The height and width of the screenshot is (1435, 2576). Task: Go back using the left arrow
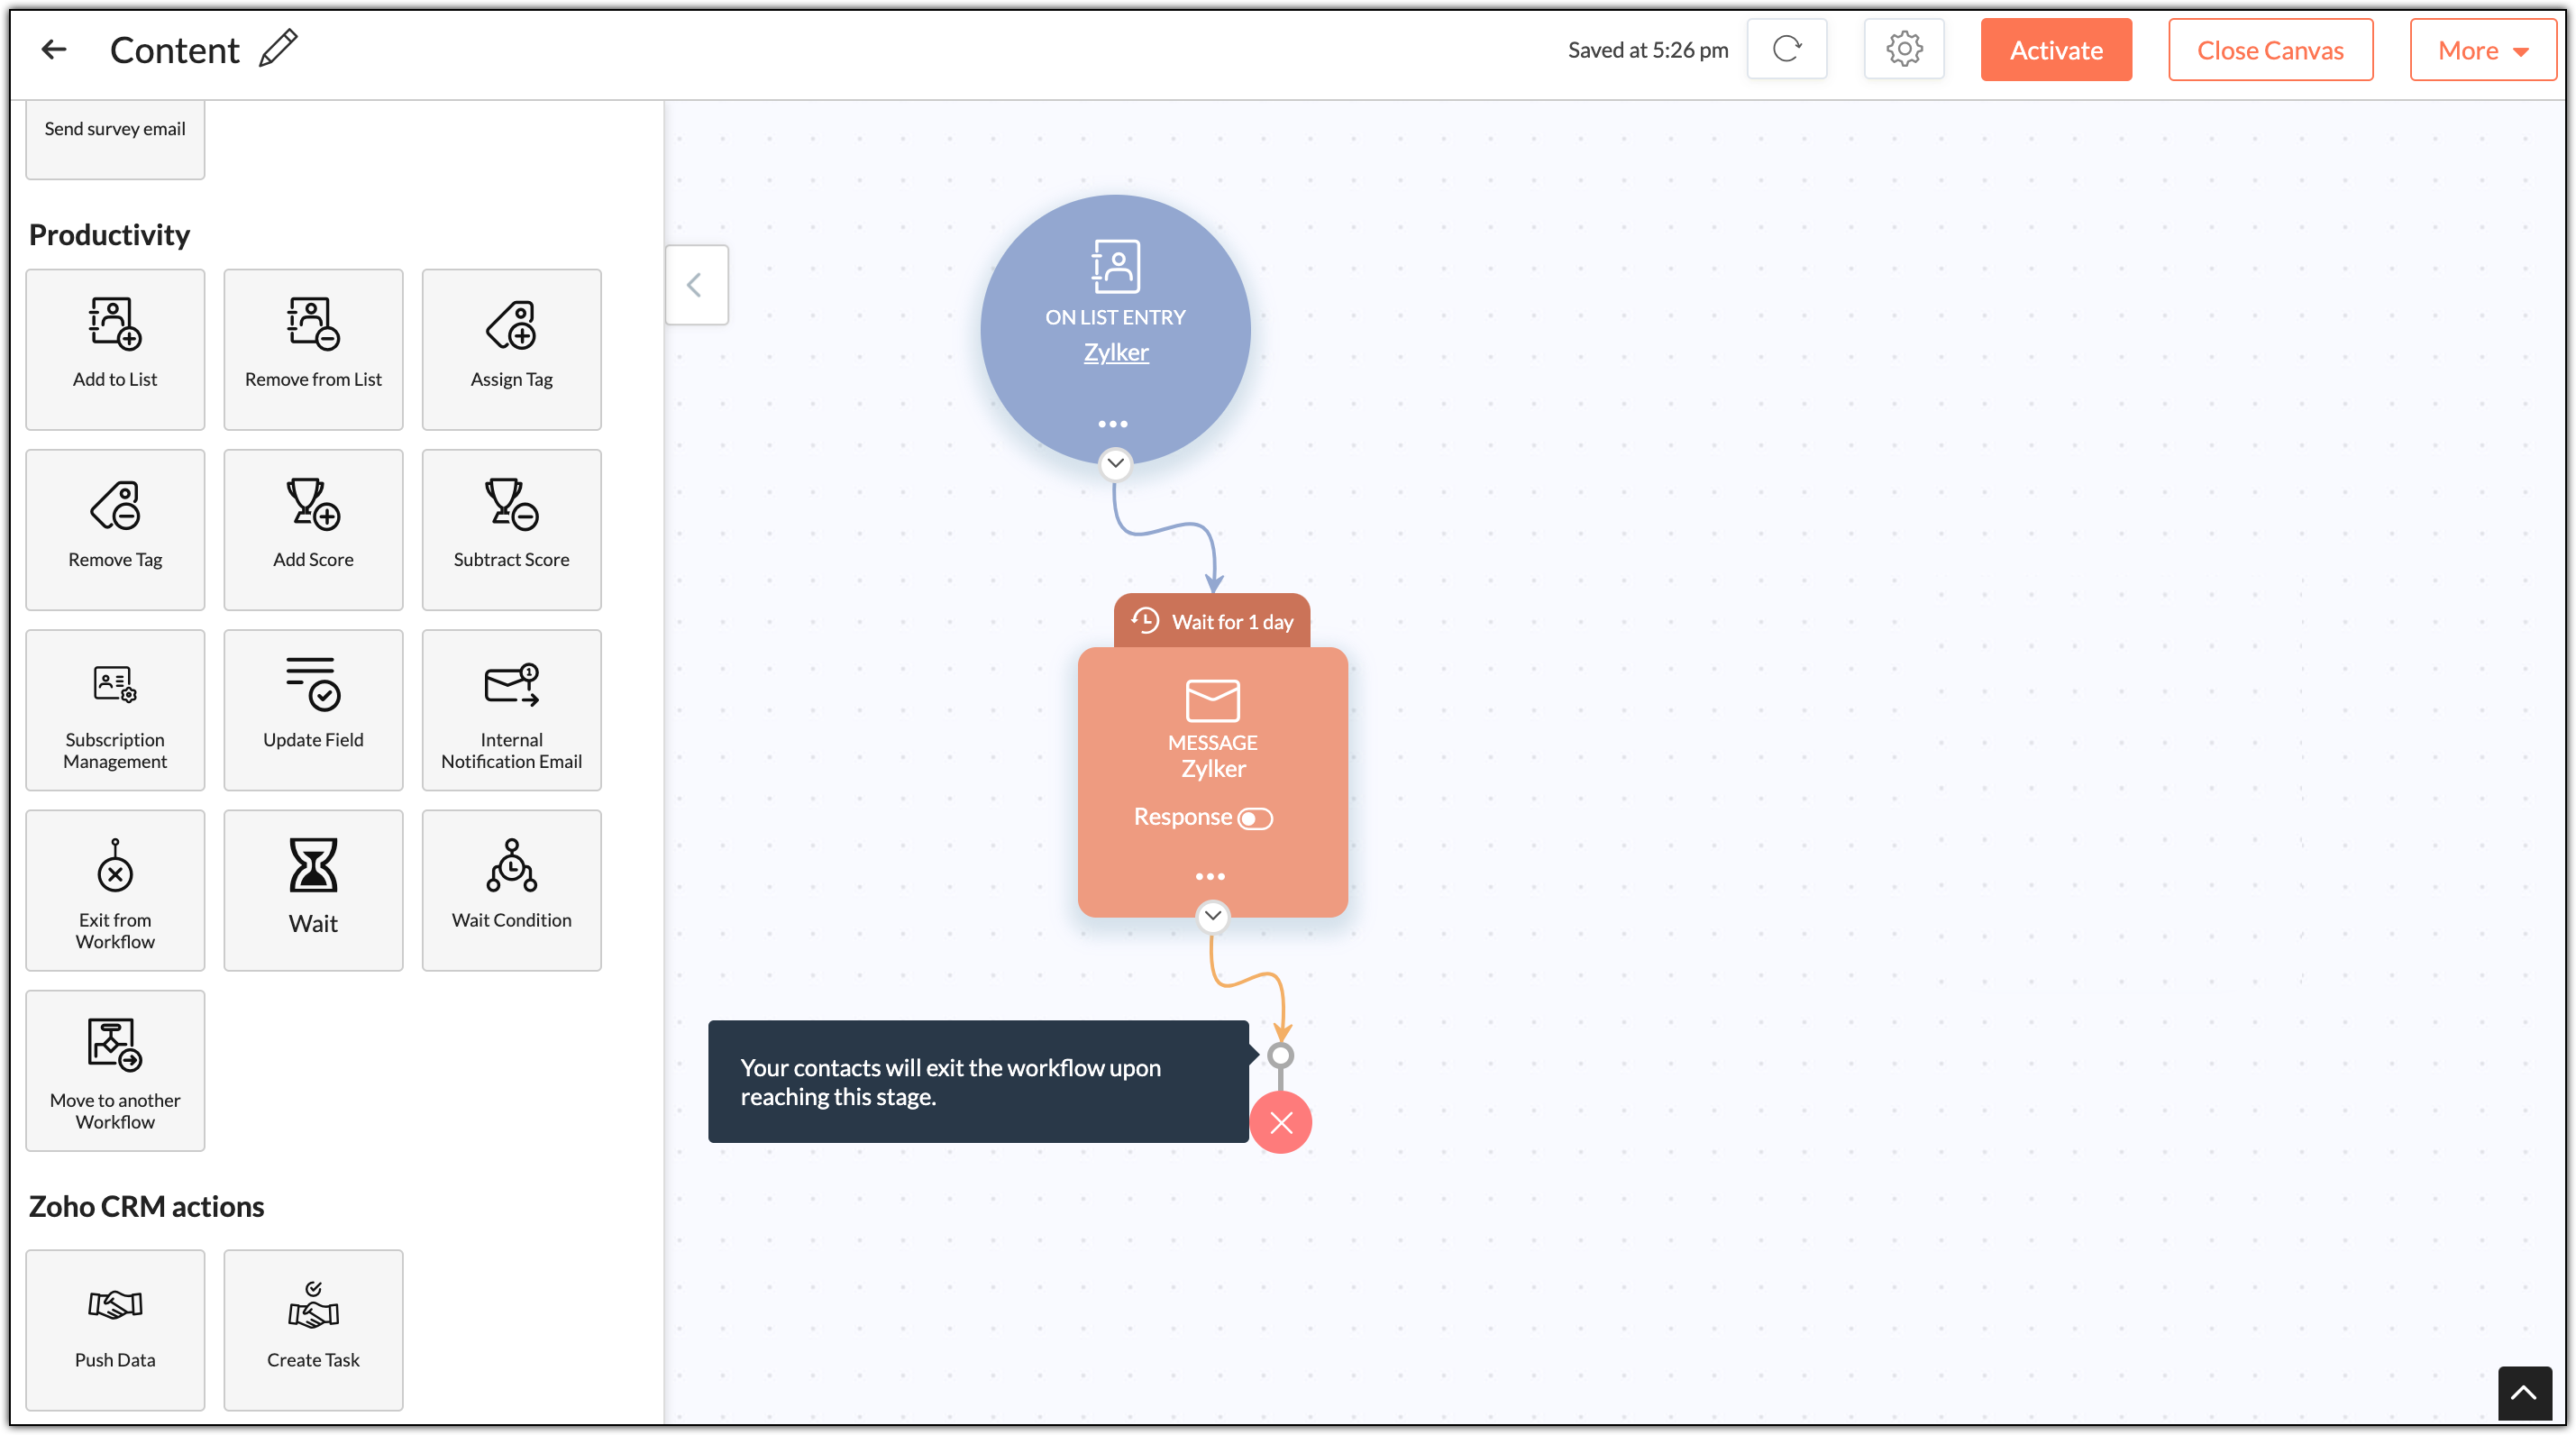(x=54, y=49)
